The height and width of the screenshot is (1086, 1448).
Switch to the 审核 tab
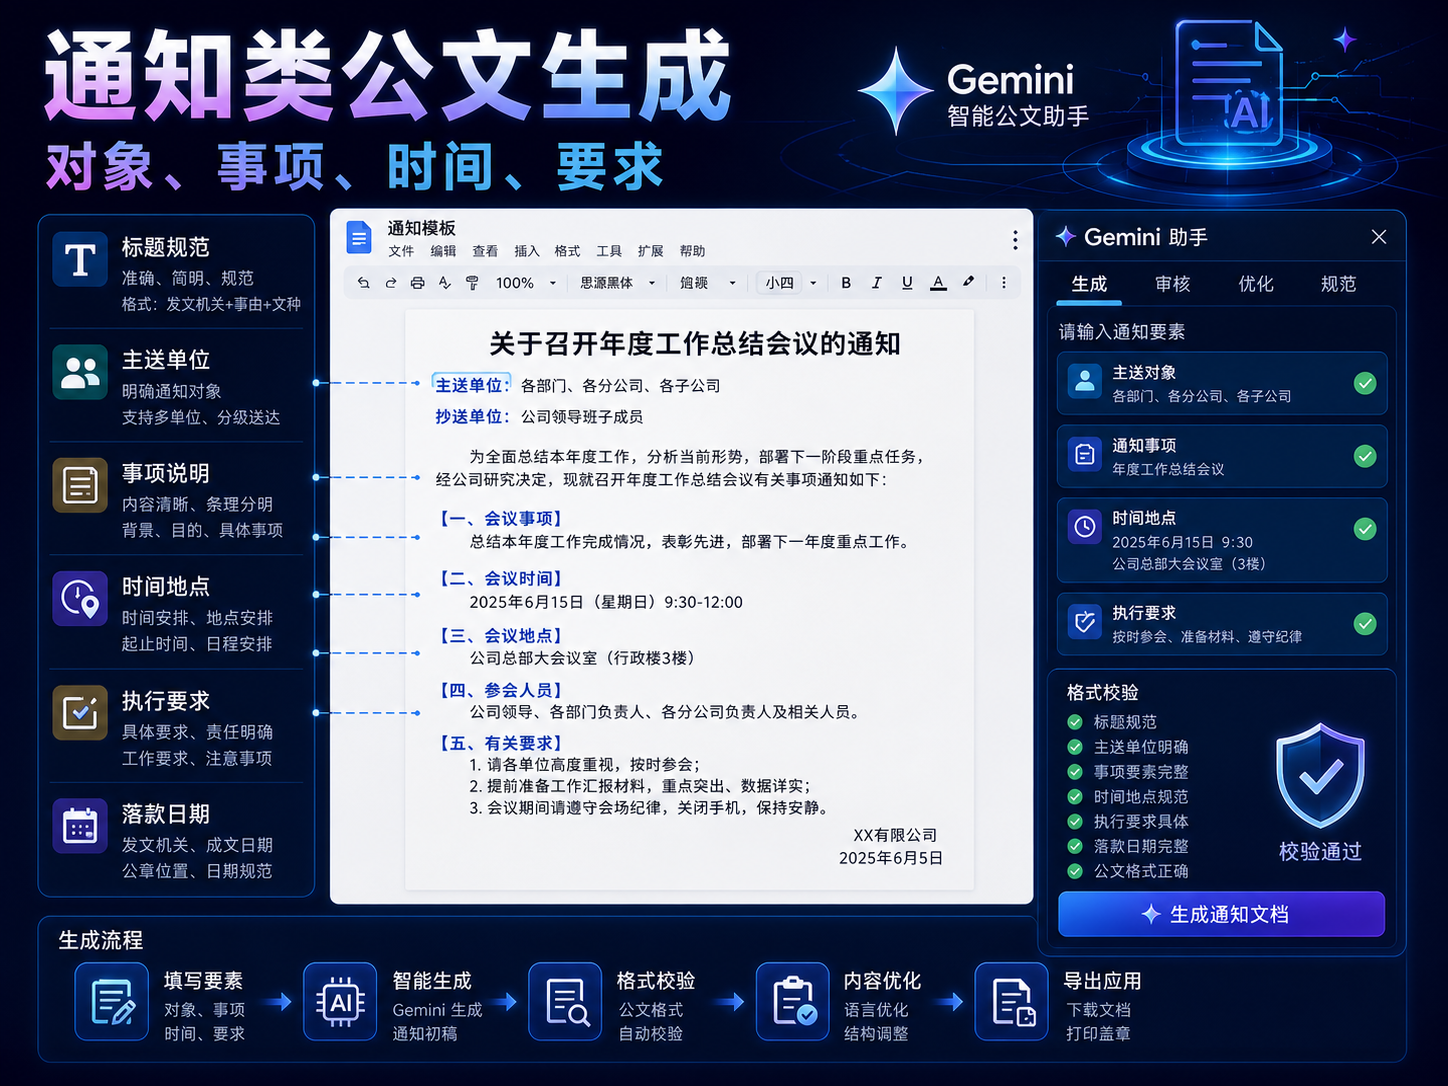tap(1172, 284)
